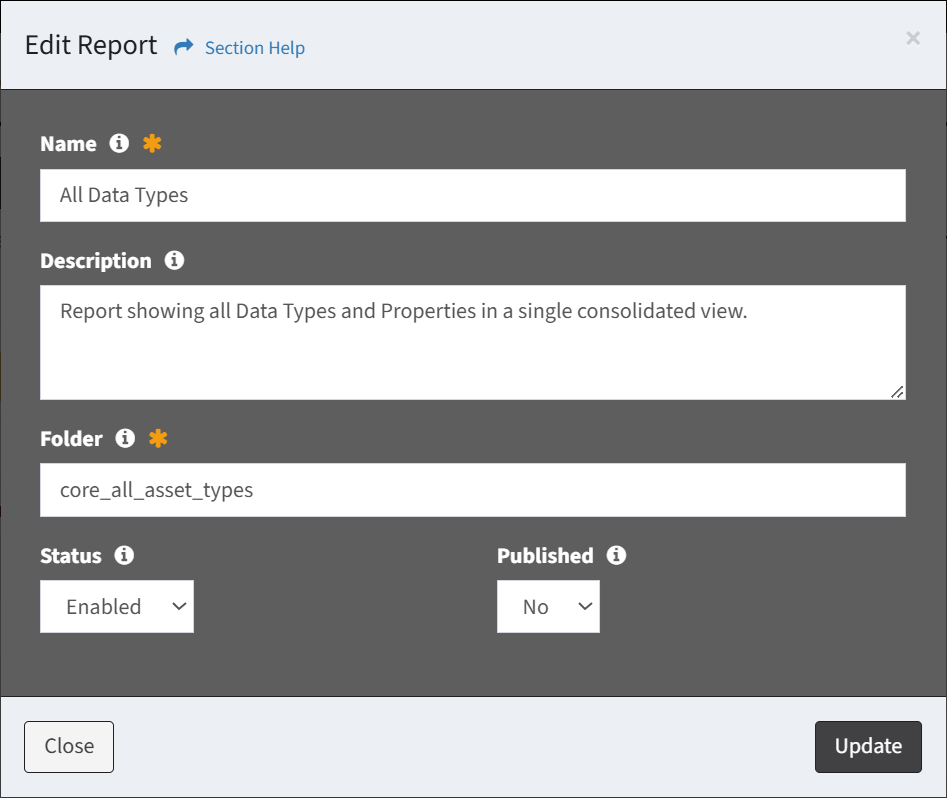Screen dimensions: 947x798
Task: Click inside the Description text area
Action: point(473,343)
